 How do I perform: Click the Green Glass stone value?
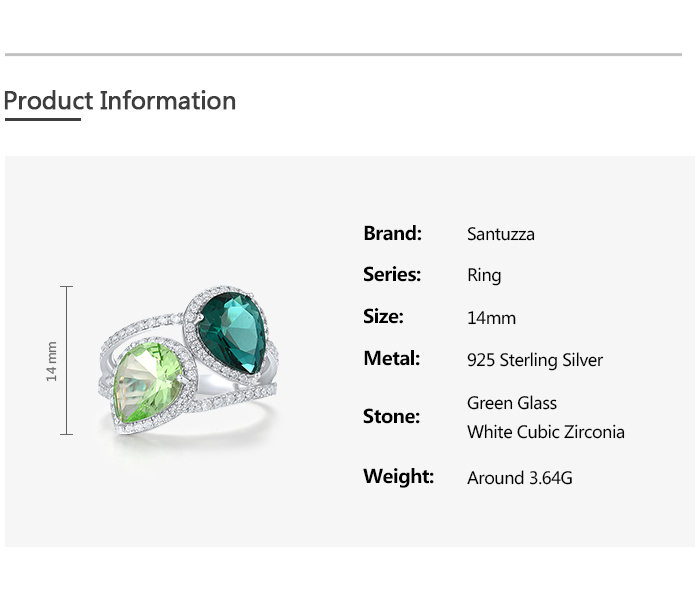[512, 403]
